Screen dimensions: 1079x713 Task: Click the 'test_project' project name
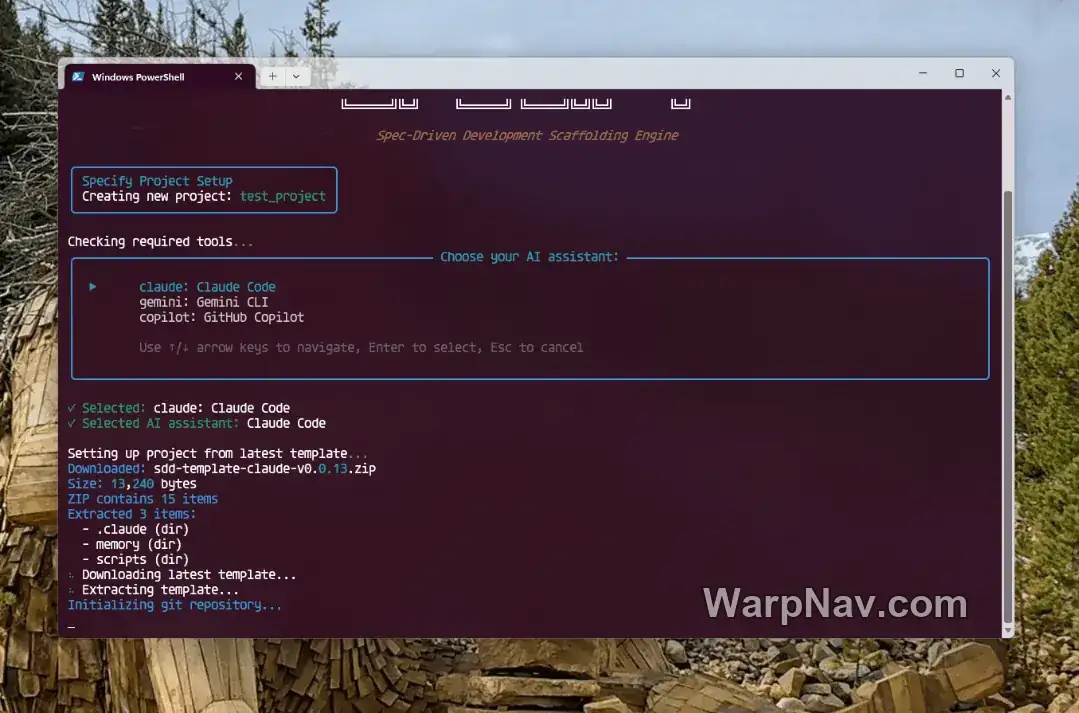(283, 196)
